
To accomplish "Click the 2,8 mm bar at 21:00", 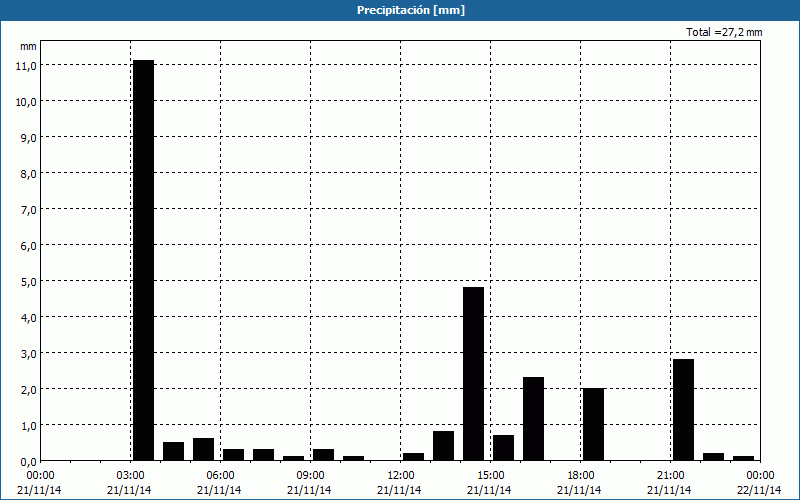I will pos(684,410).
